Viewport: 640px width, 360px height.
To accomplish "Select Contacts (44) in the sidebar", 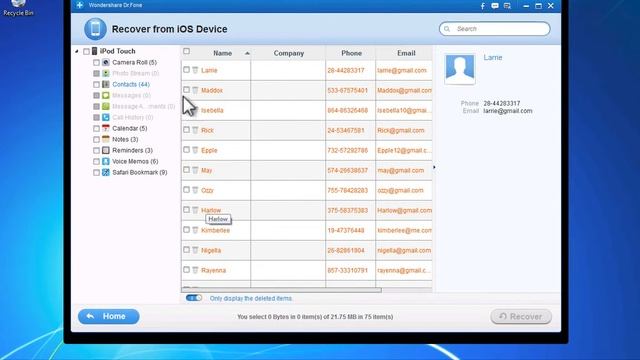I will tap(131, 84).
